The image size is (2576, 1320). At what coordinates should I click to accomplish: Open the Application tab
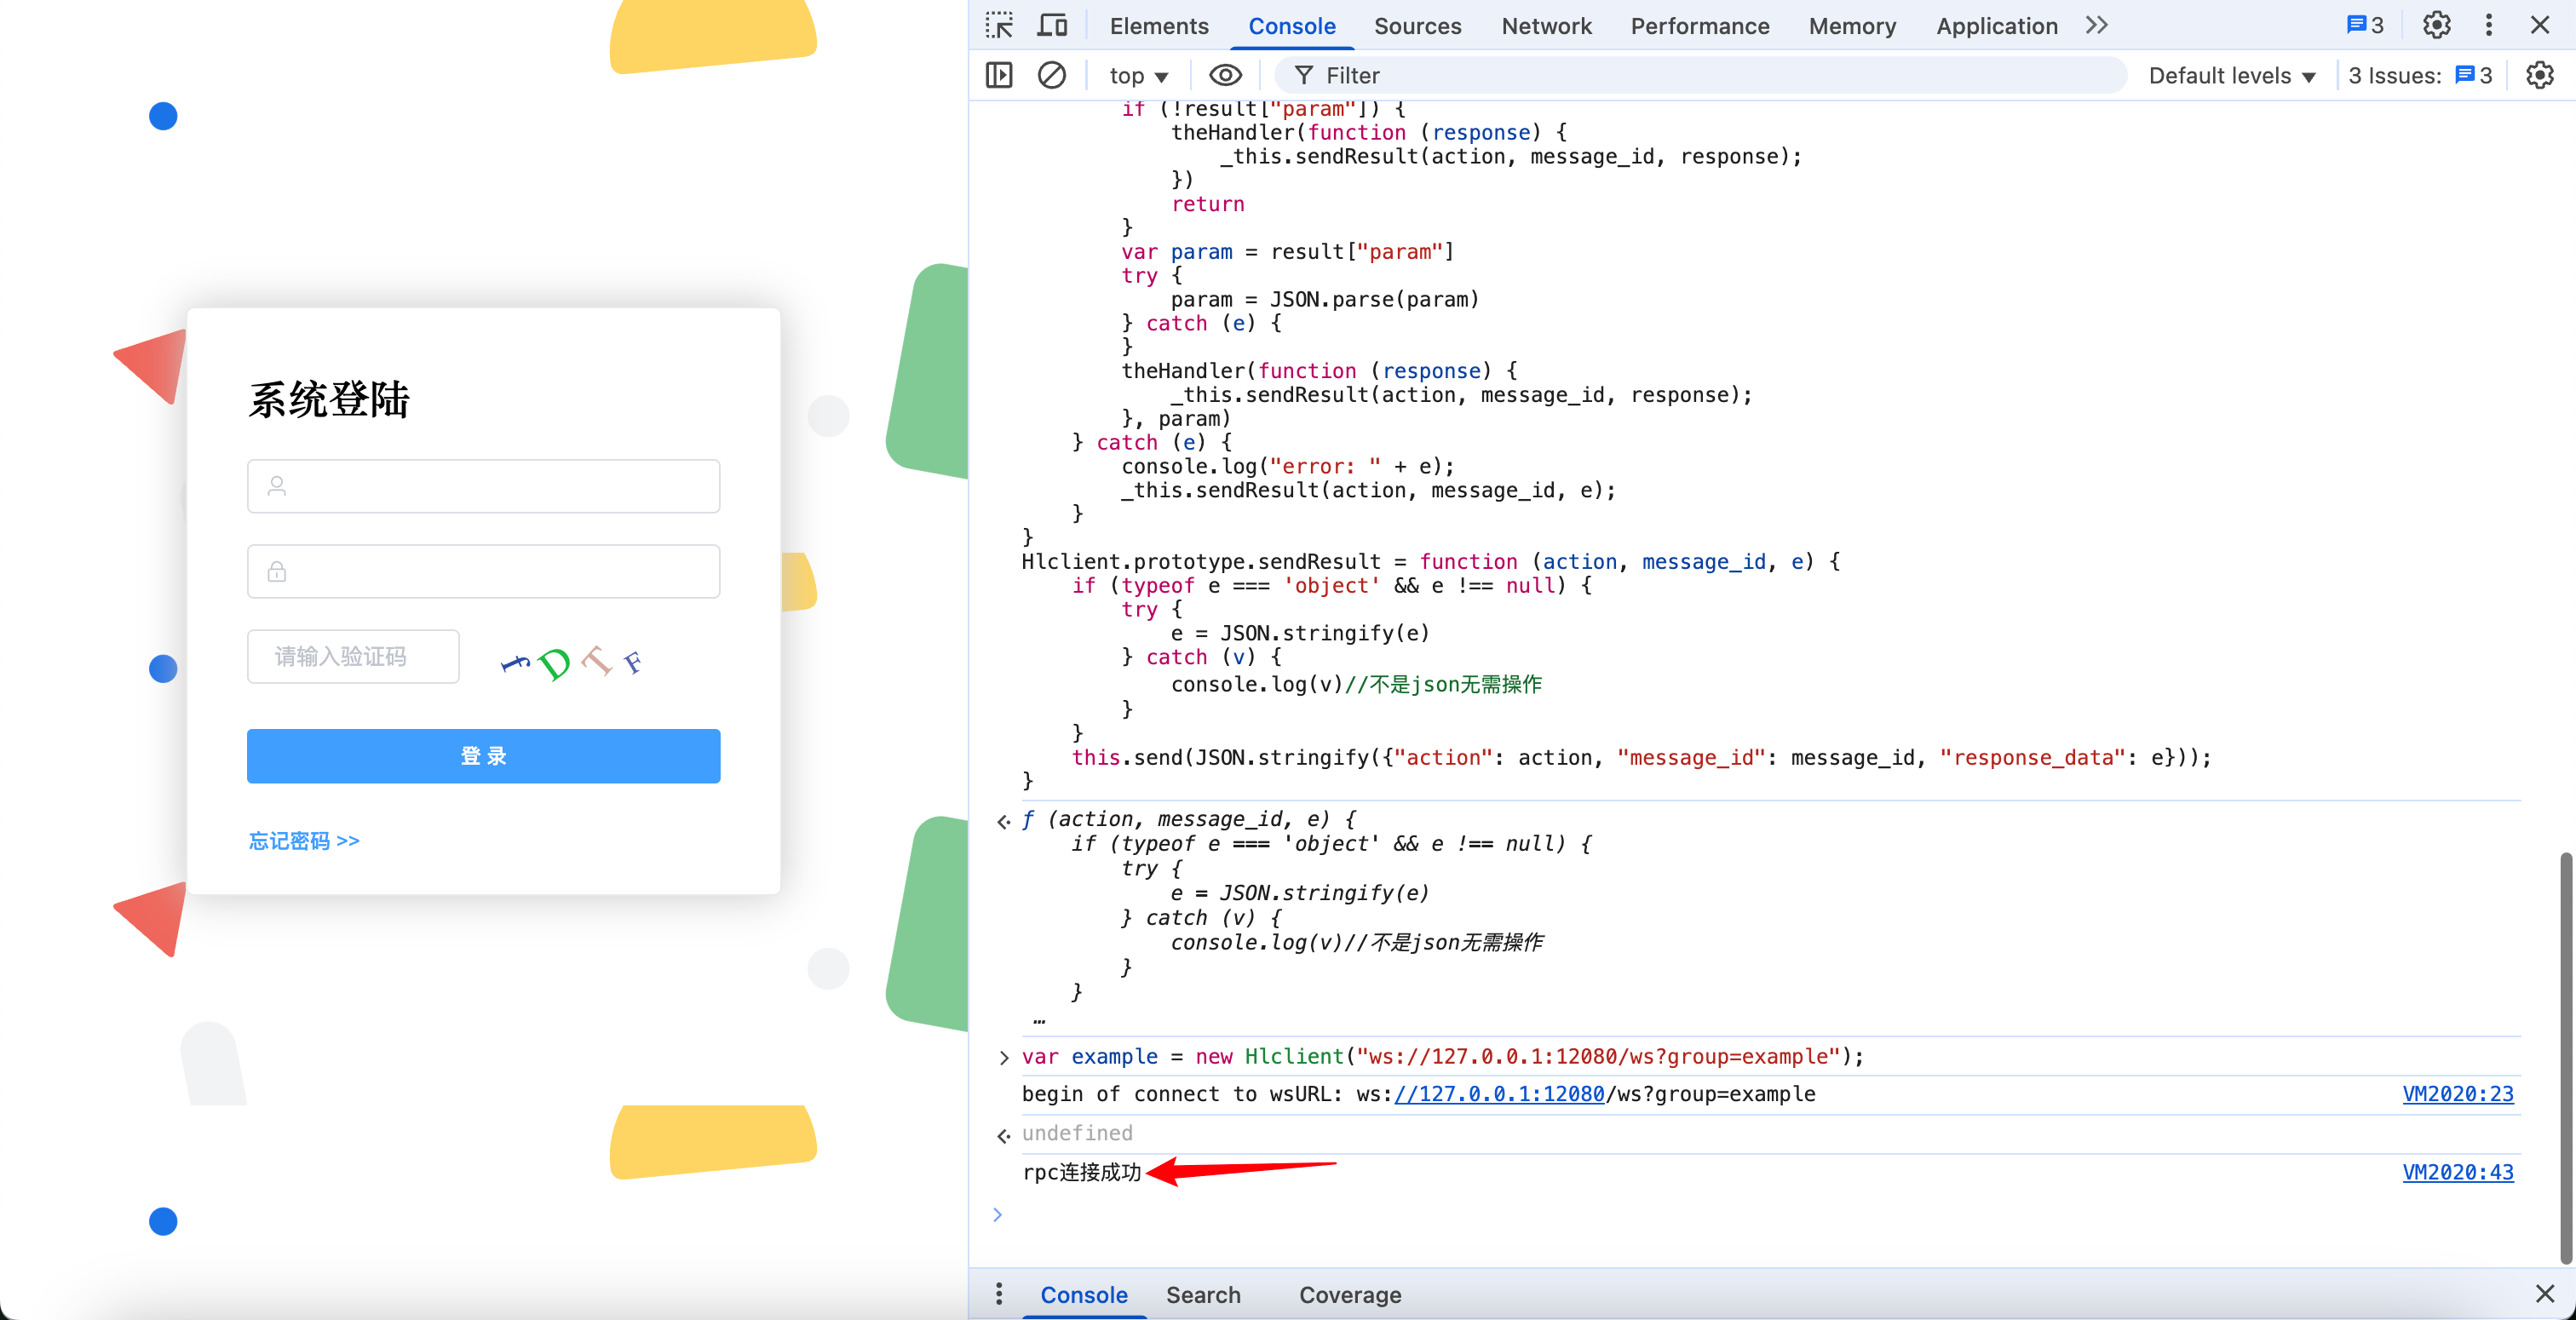tap(1996, 26)
